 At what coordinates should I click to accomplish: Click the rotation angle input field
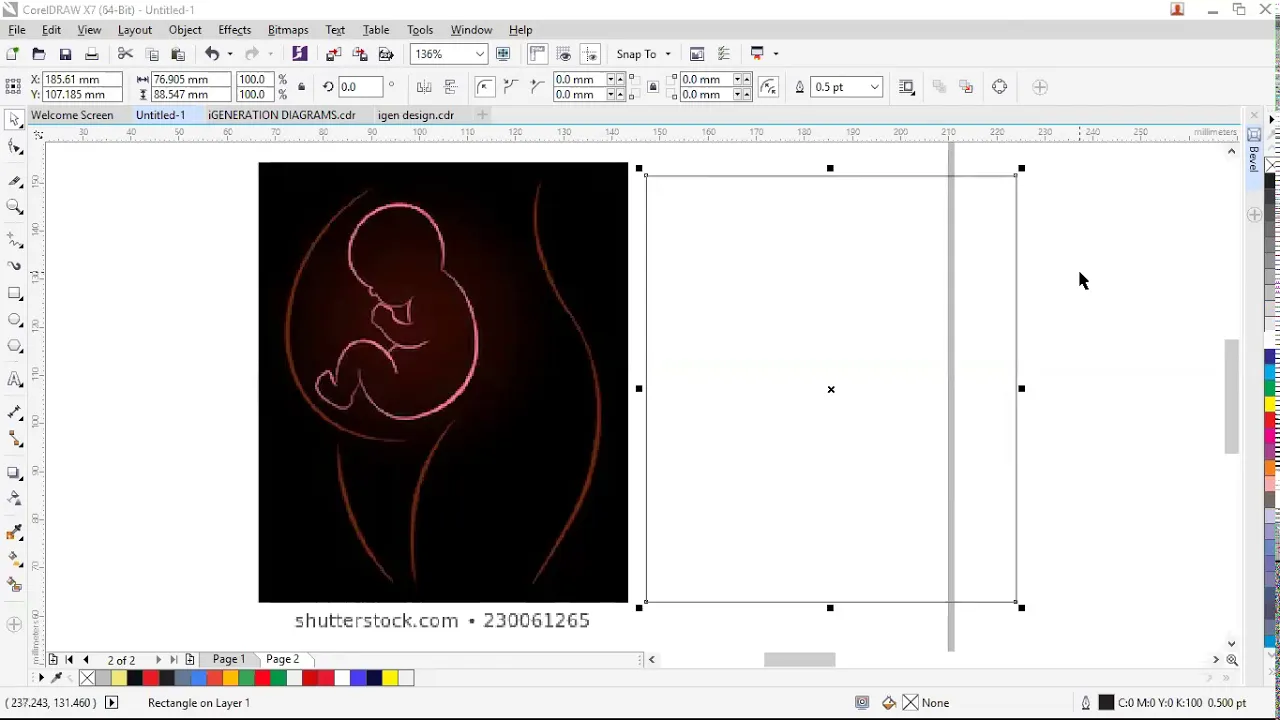[x=359, y=87]
